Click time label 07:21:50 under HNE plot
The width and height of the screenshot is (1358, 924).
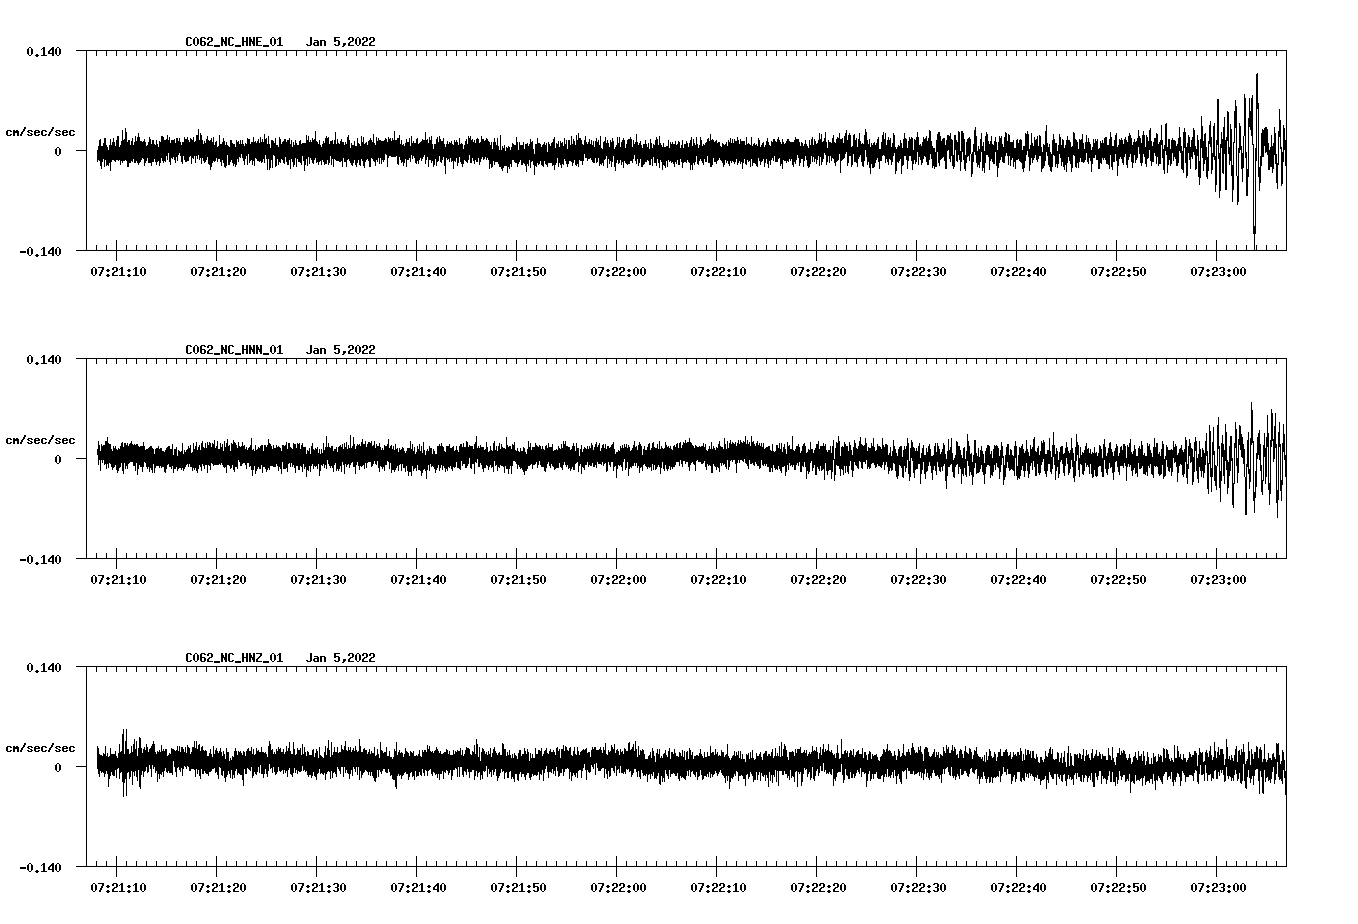pyautogui.click(x=518, y=271)
